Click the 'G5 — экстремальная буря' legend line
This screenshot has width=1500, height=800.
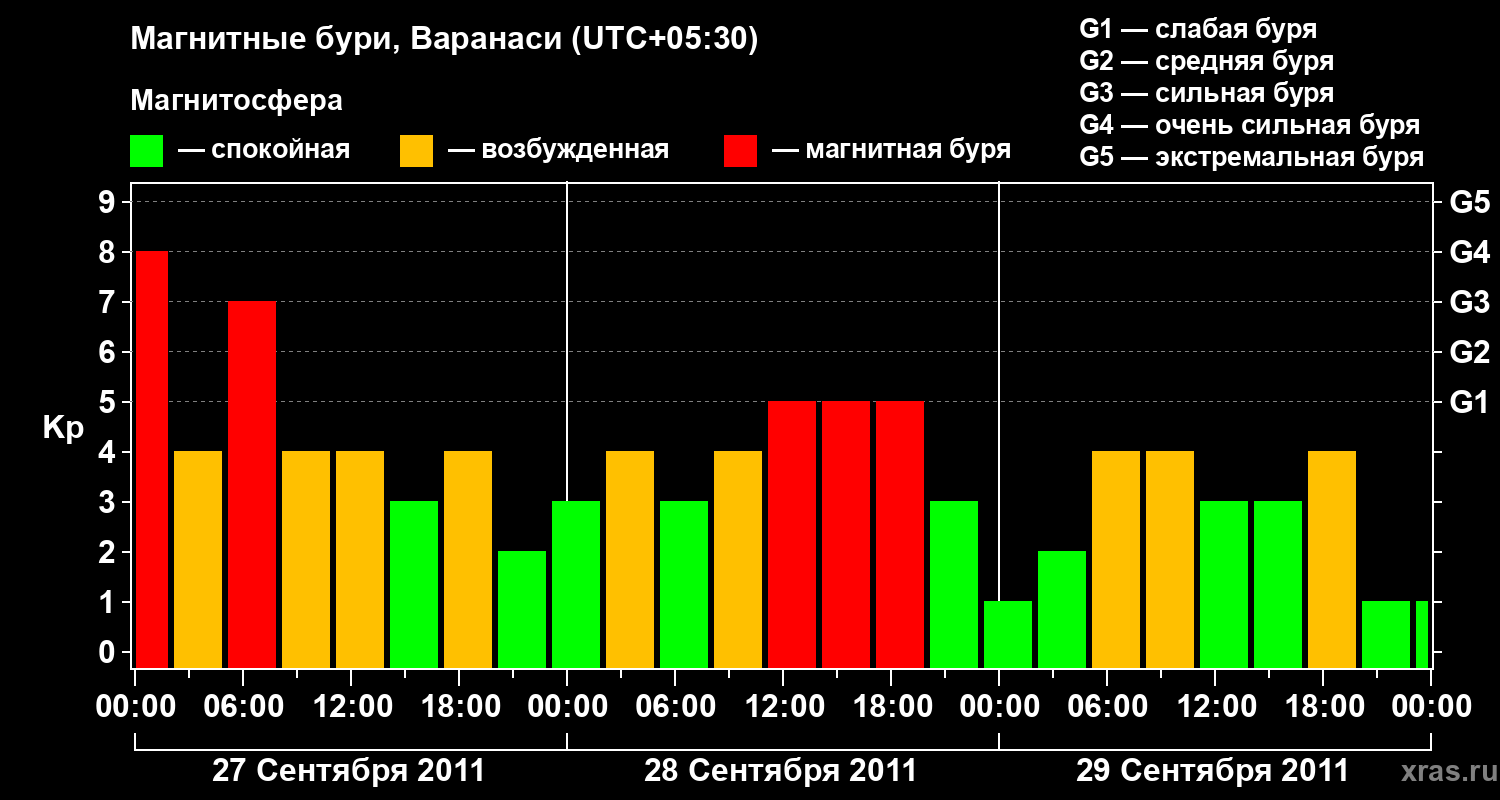point(1252,157)
